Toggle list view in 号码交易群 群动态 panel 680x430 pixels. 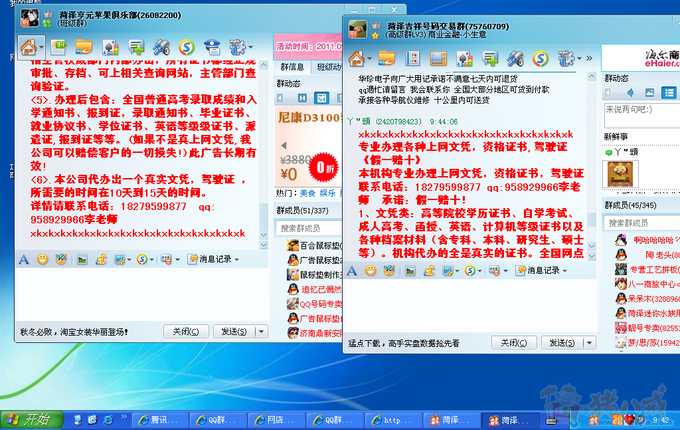click(669, 92)
